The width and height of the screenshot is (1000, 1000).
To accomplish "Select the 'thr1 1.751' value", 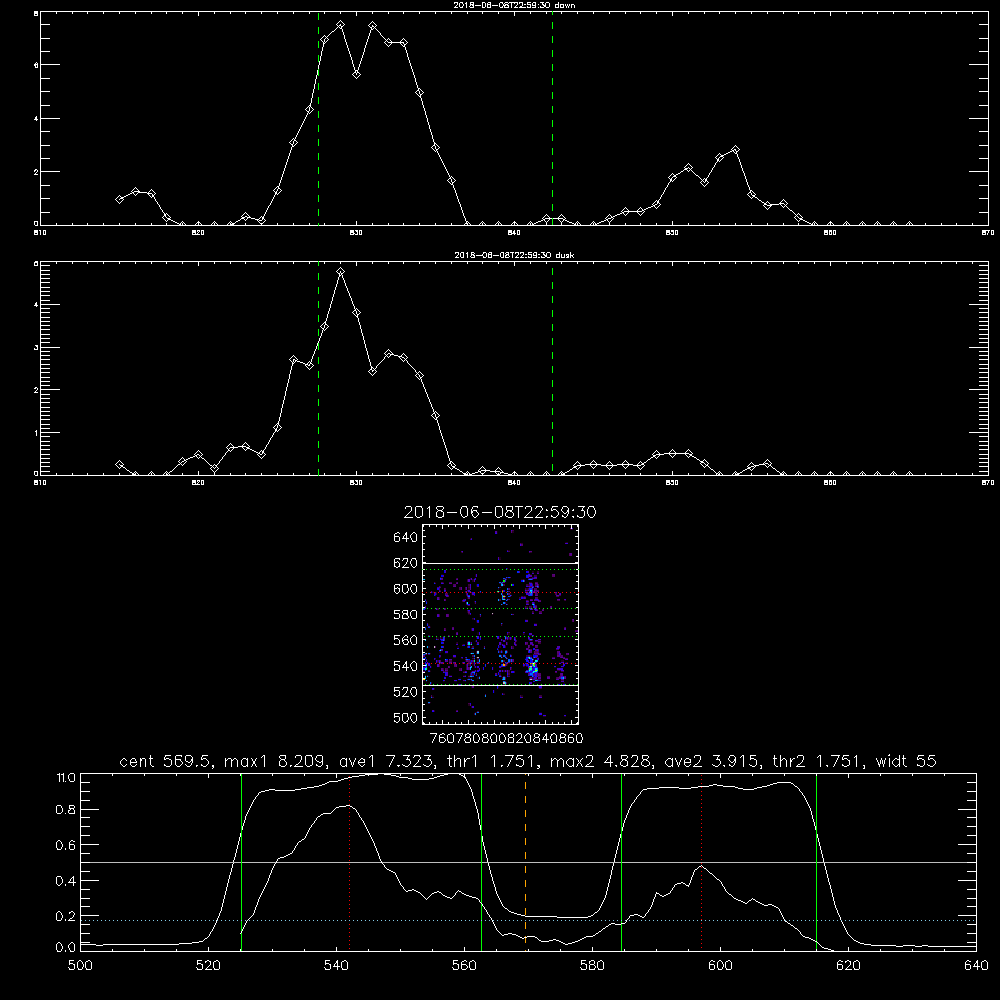I will click(494, 761).
